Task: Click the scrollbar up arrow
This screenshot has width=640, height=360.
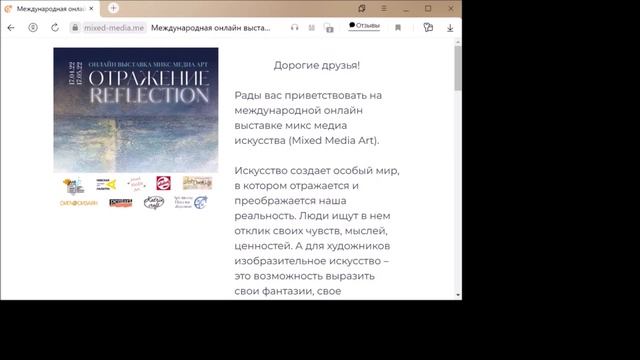Action: pyautogui.click(x=458, y=42)
